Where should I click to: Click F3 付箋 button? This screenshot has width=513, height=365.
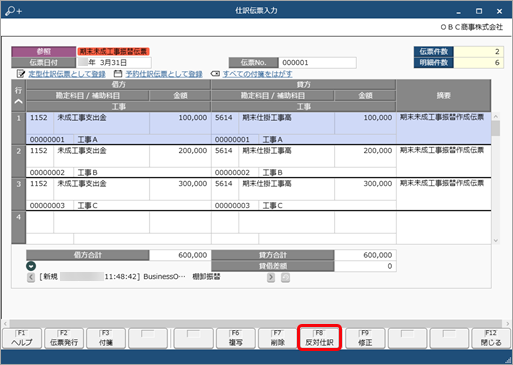point(106,338)
